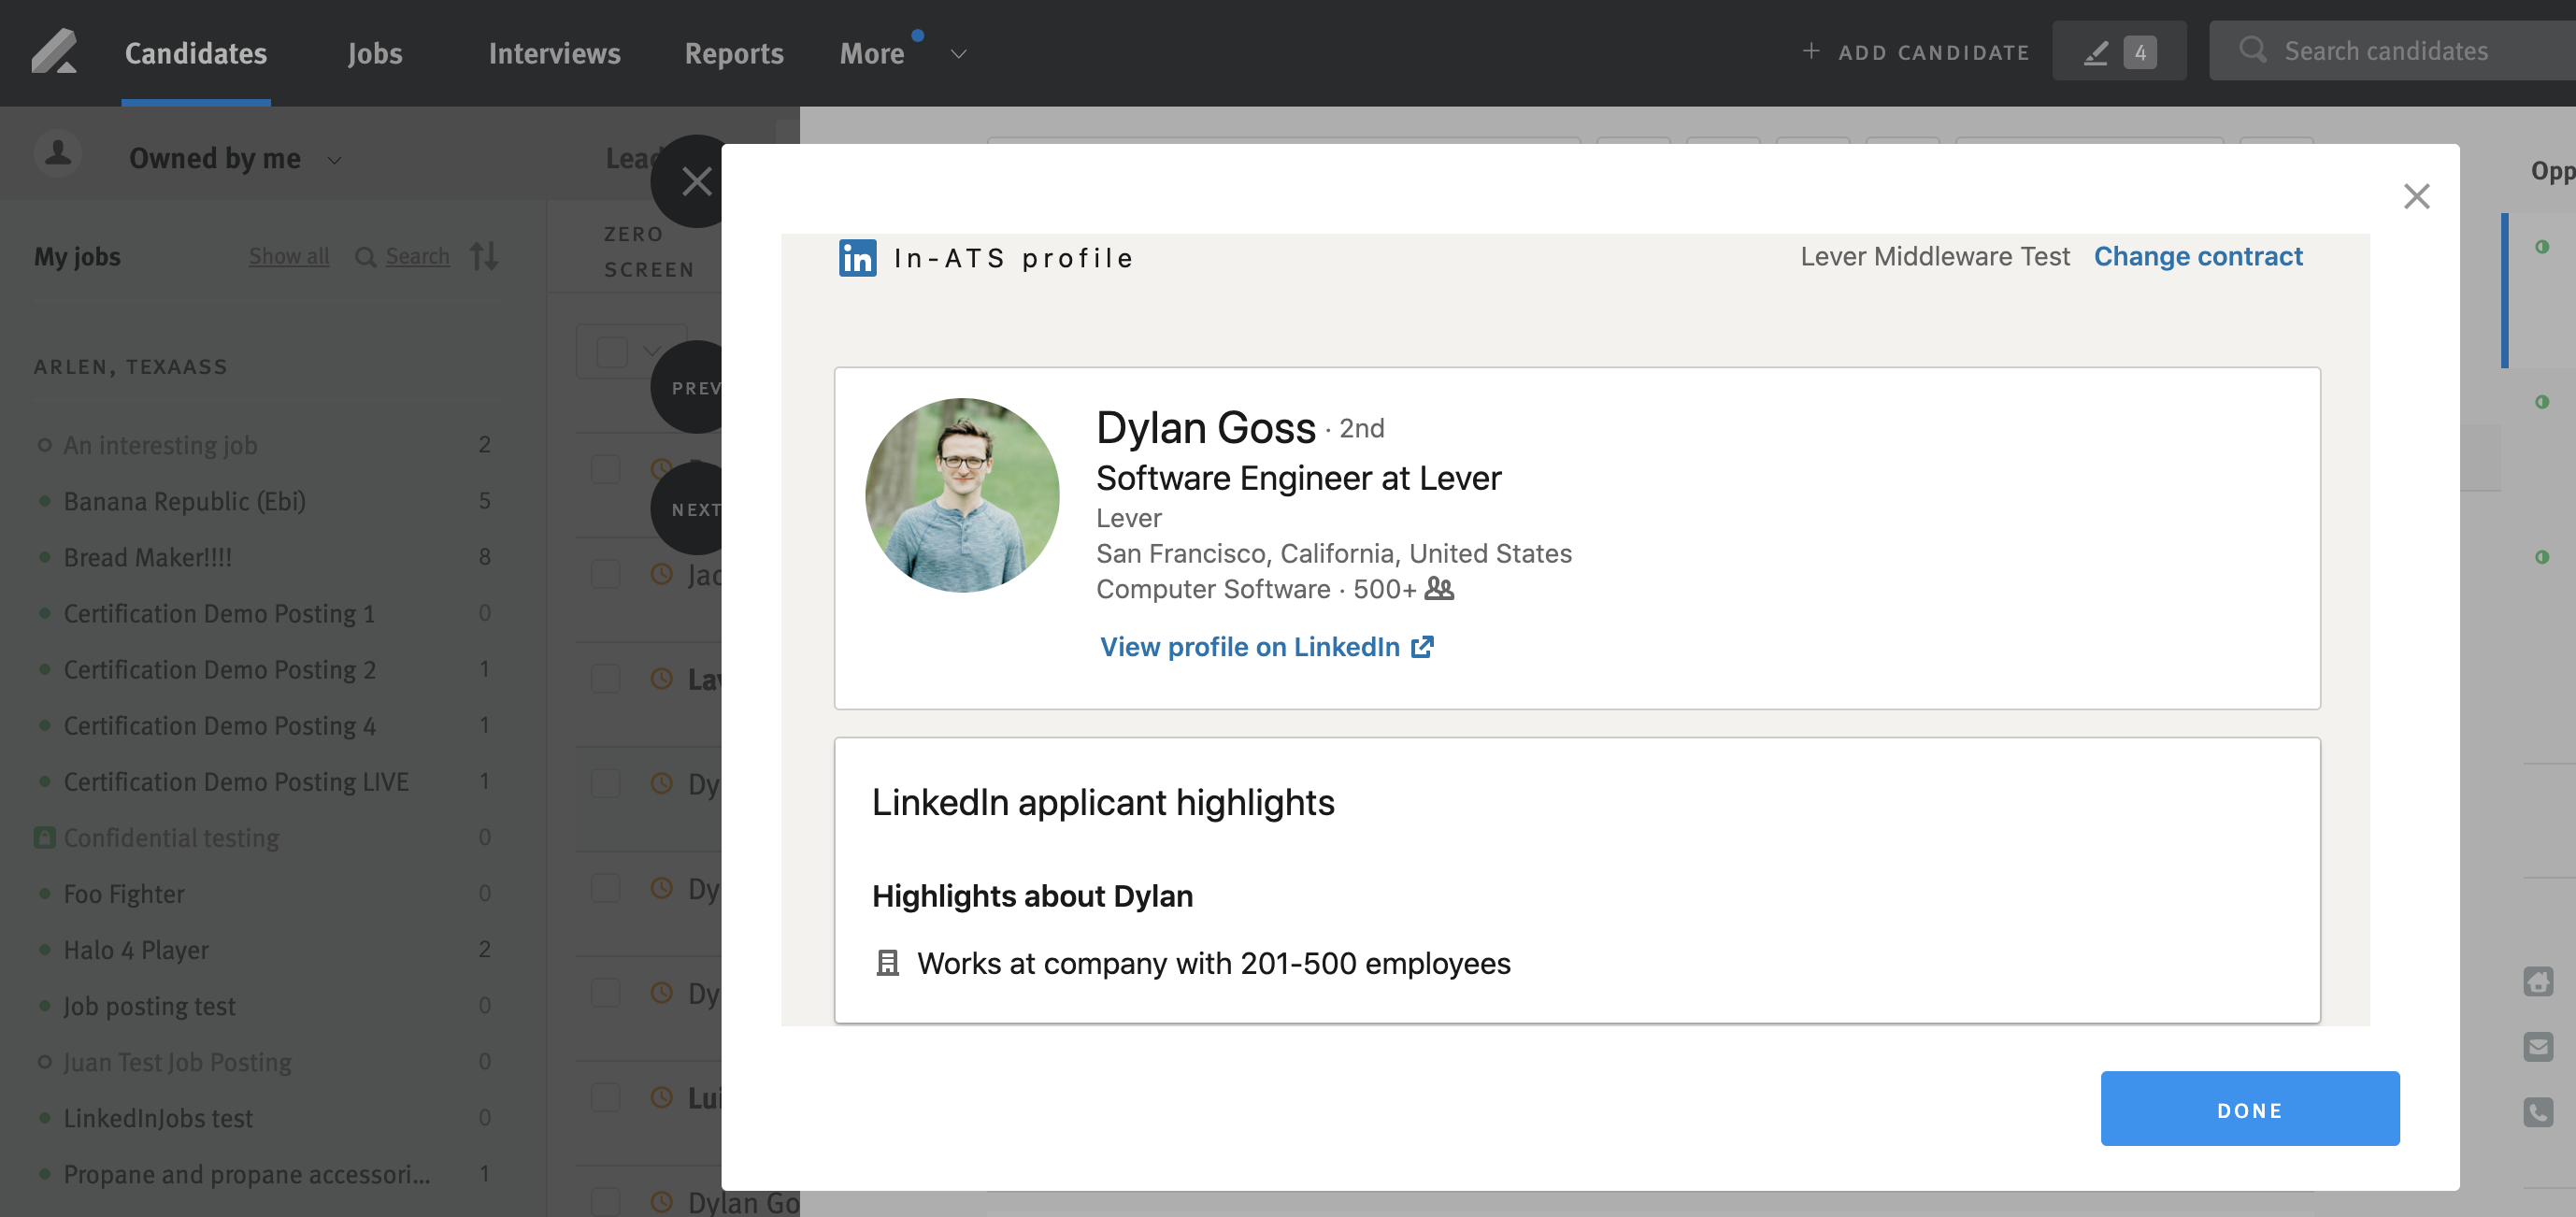Open the drafts pencil icon with count 4
Screen dimensions: 2576x1217
tap(2119, 51)
